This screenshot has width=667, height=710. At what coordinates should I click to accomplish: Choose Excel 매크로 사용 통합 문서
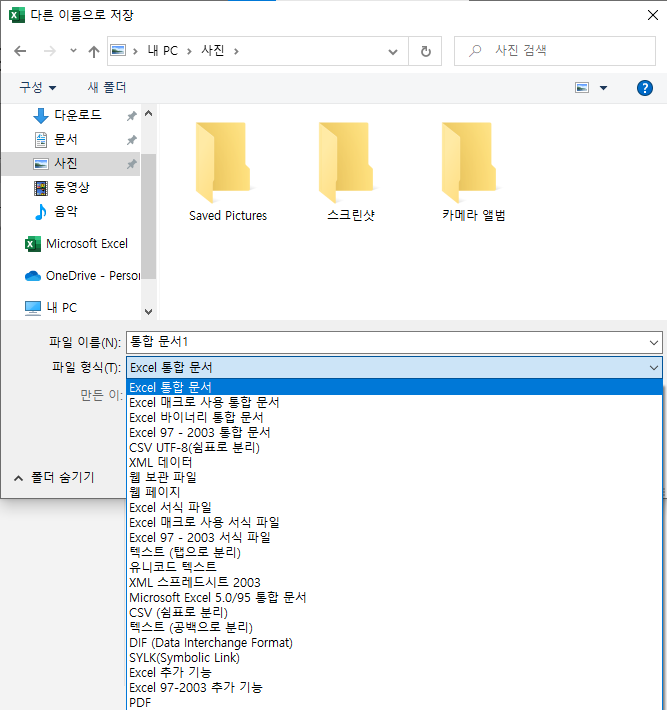[394, 403]
